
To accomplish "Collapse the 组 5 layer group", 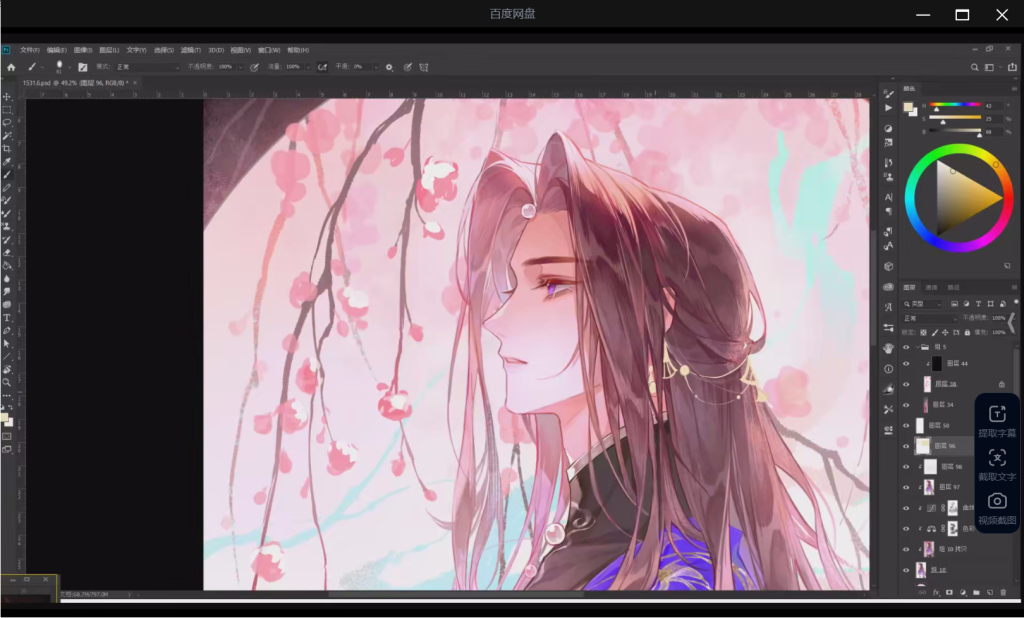I will tap(917, 346).
